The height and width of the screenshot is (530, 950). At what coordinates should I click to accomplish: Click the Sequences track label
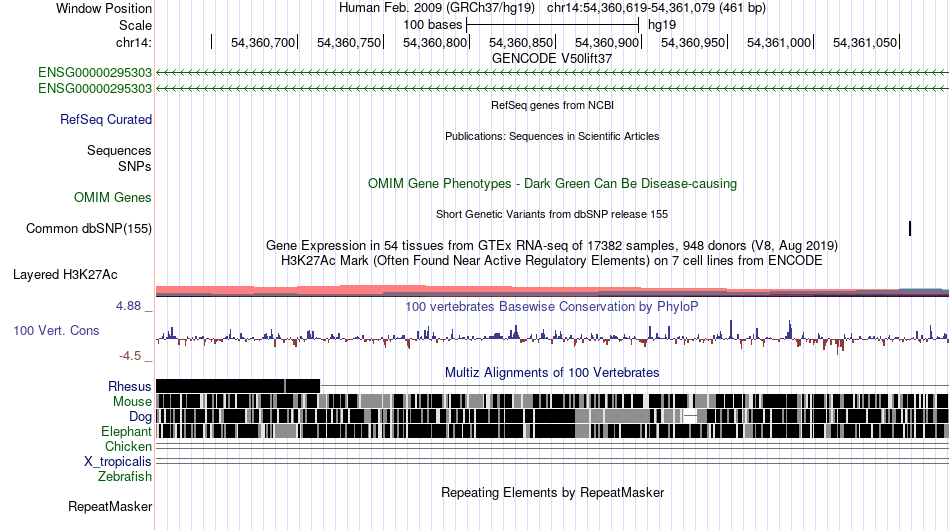pos(119,150)
